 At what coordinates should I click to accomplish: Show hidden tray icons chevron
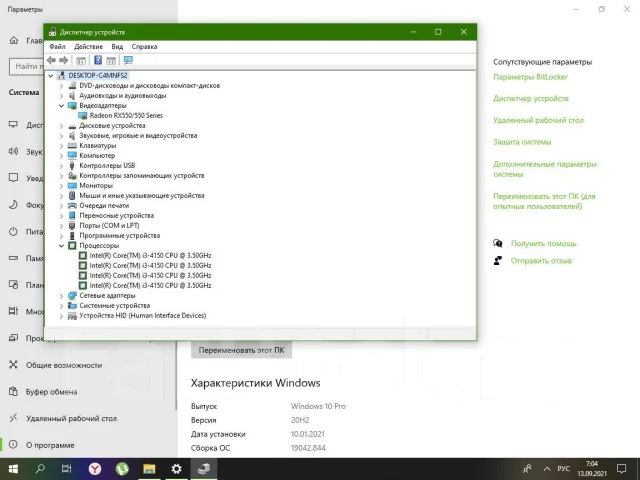point(547,469)
